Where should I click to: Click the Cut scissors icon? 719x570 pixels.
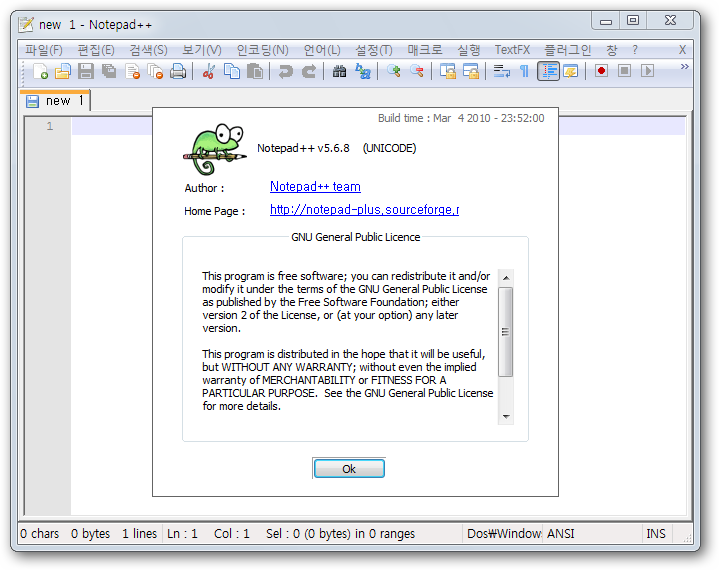point(209,72)
